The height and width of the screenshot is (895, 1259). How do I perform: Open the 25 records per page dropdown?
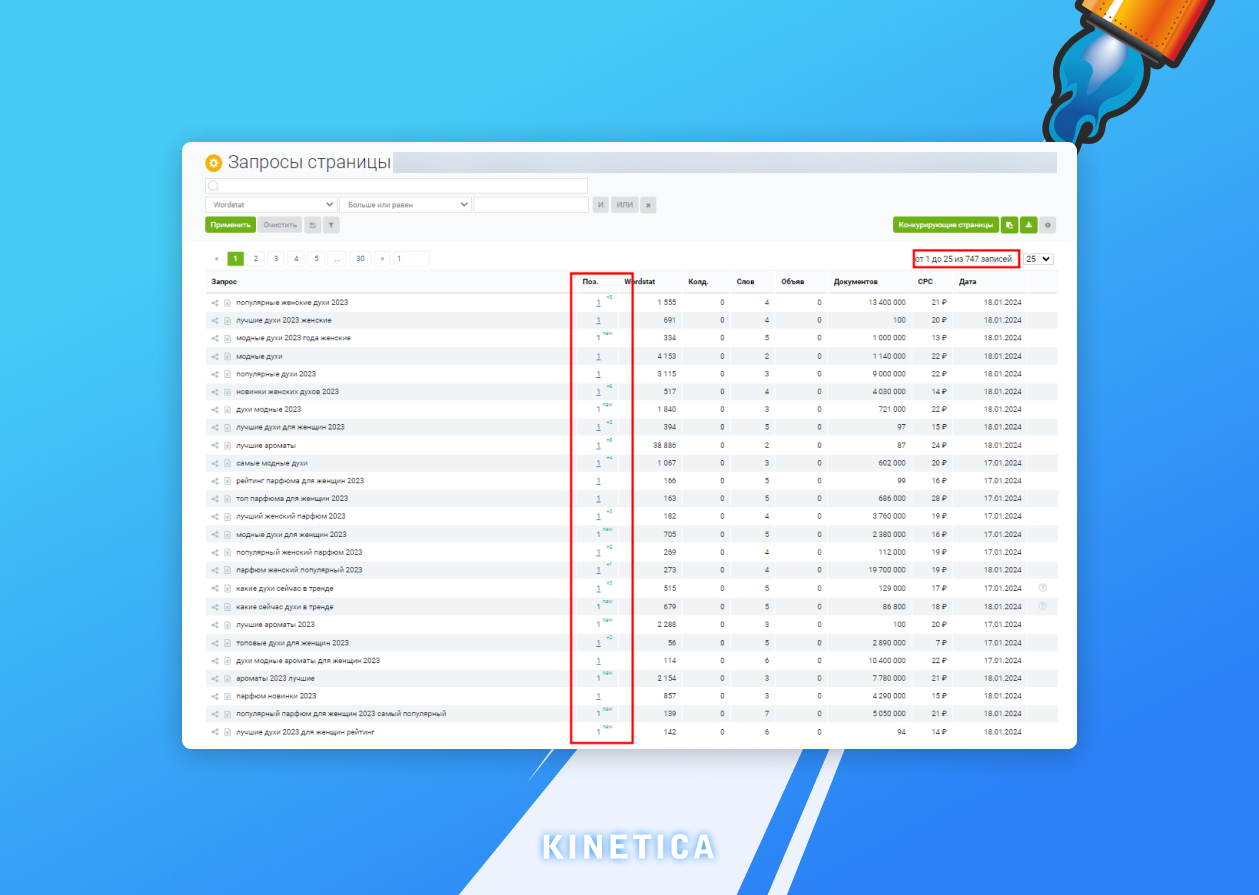click(x=1038, y=259)
